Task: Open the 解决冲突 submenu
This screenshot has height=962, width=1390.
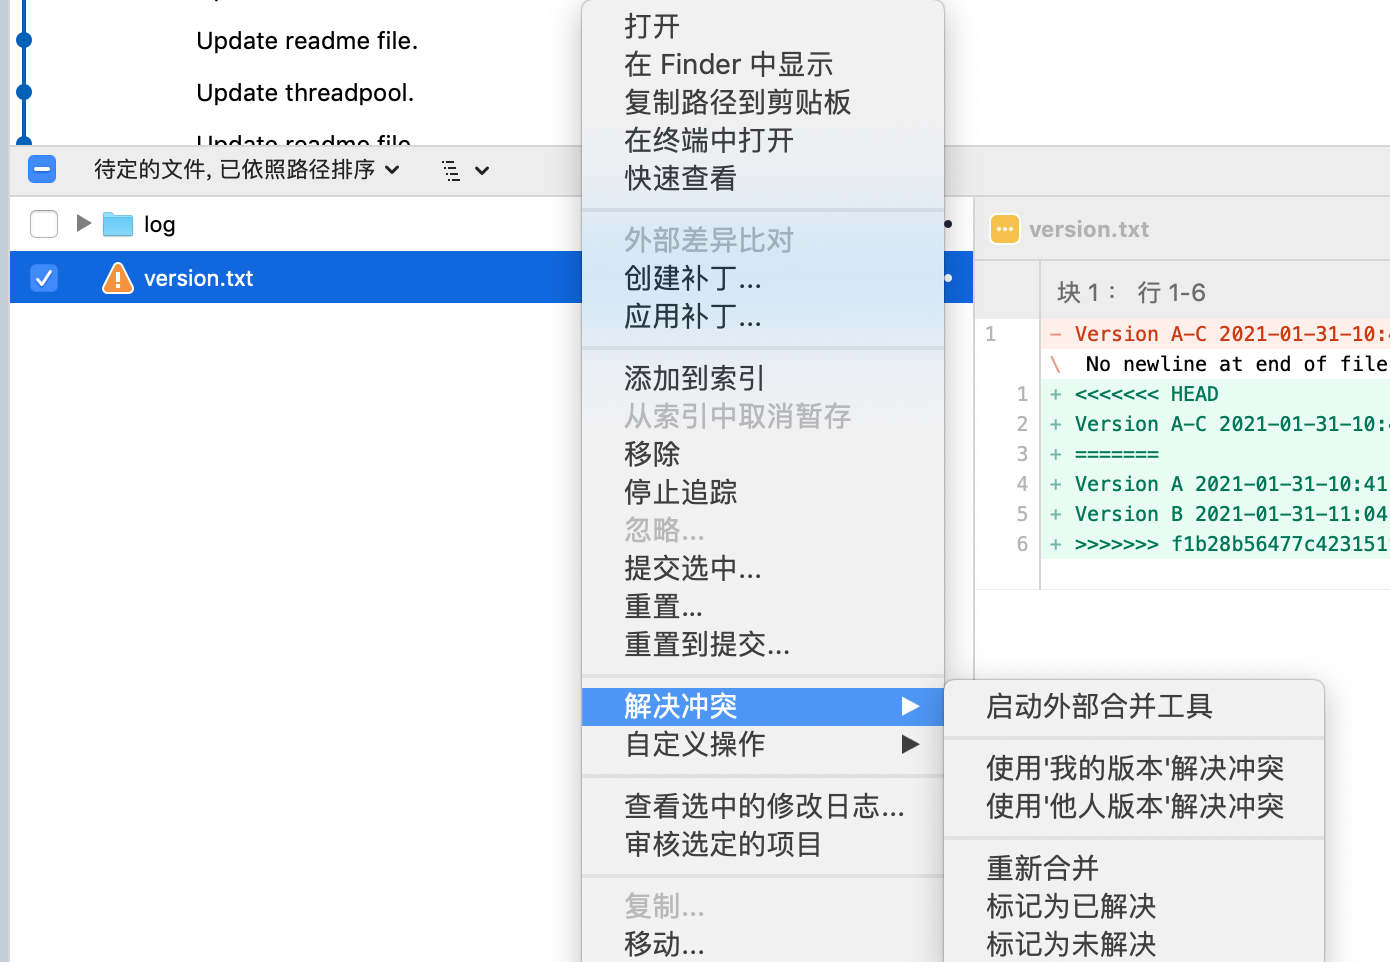Action: pos(763,706)
